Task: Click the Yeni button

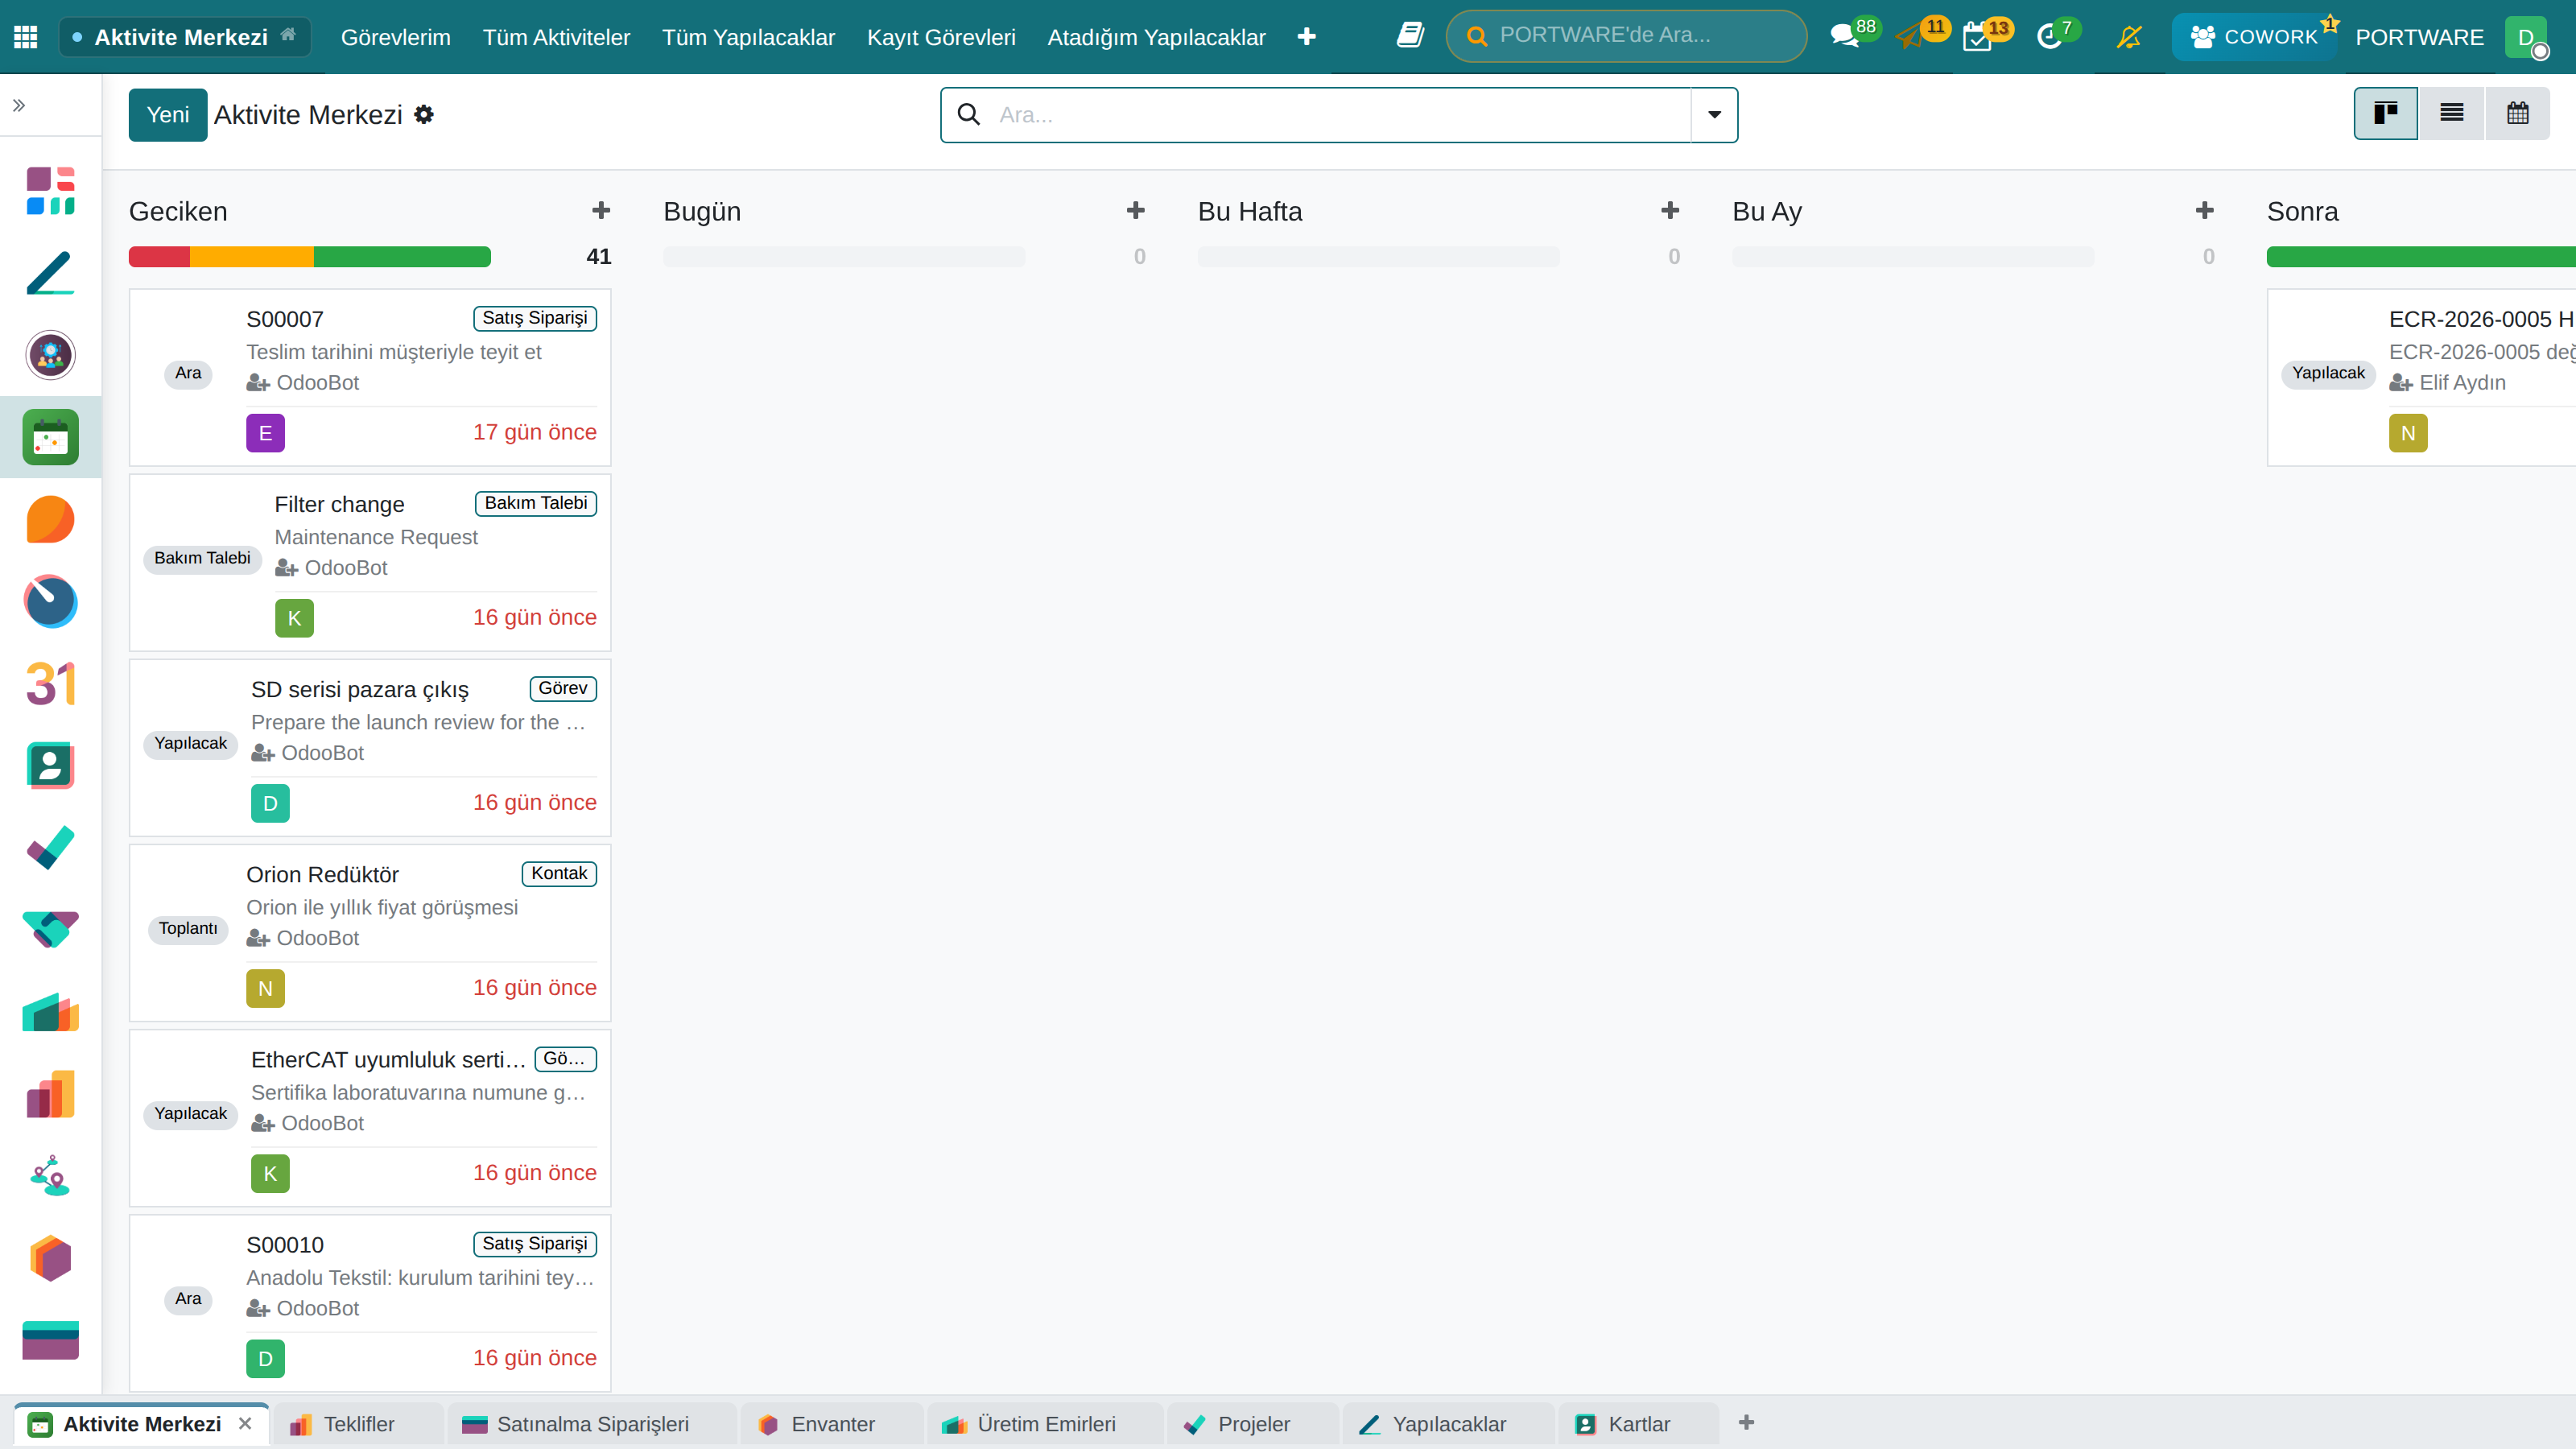Action: (168, 115)
